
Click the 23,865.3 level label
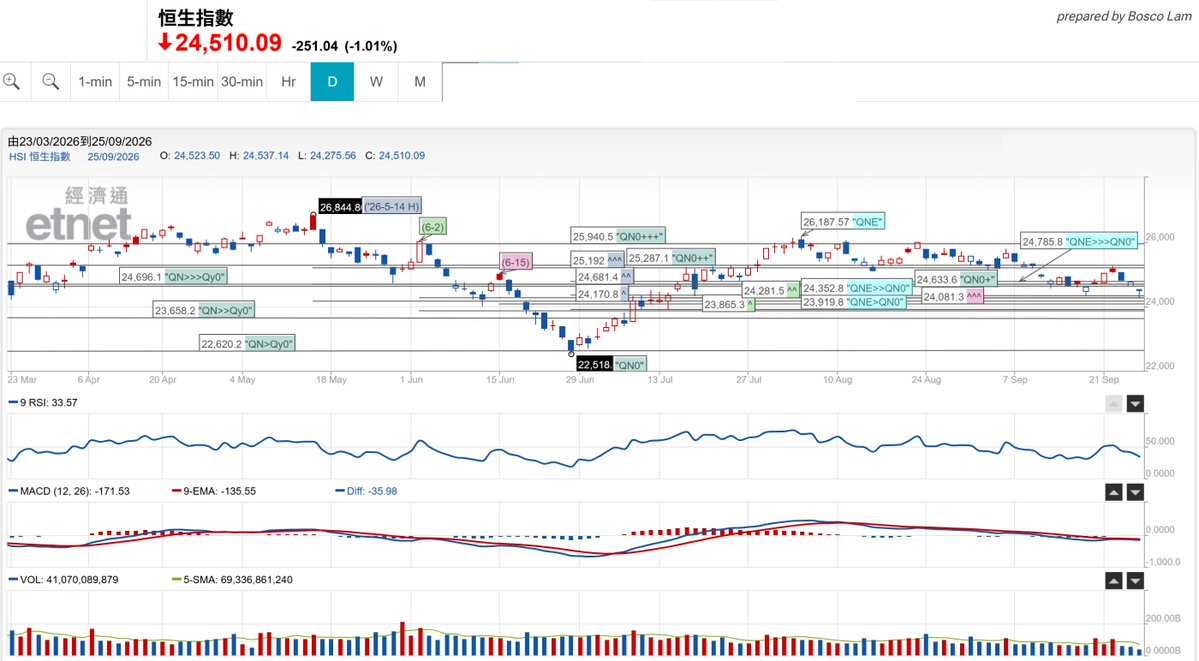coord(729,304)
